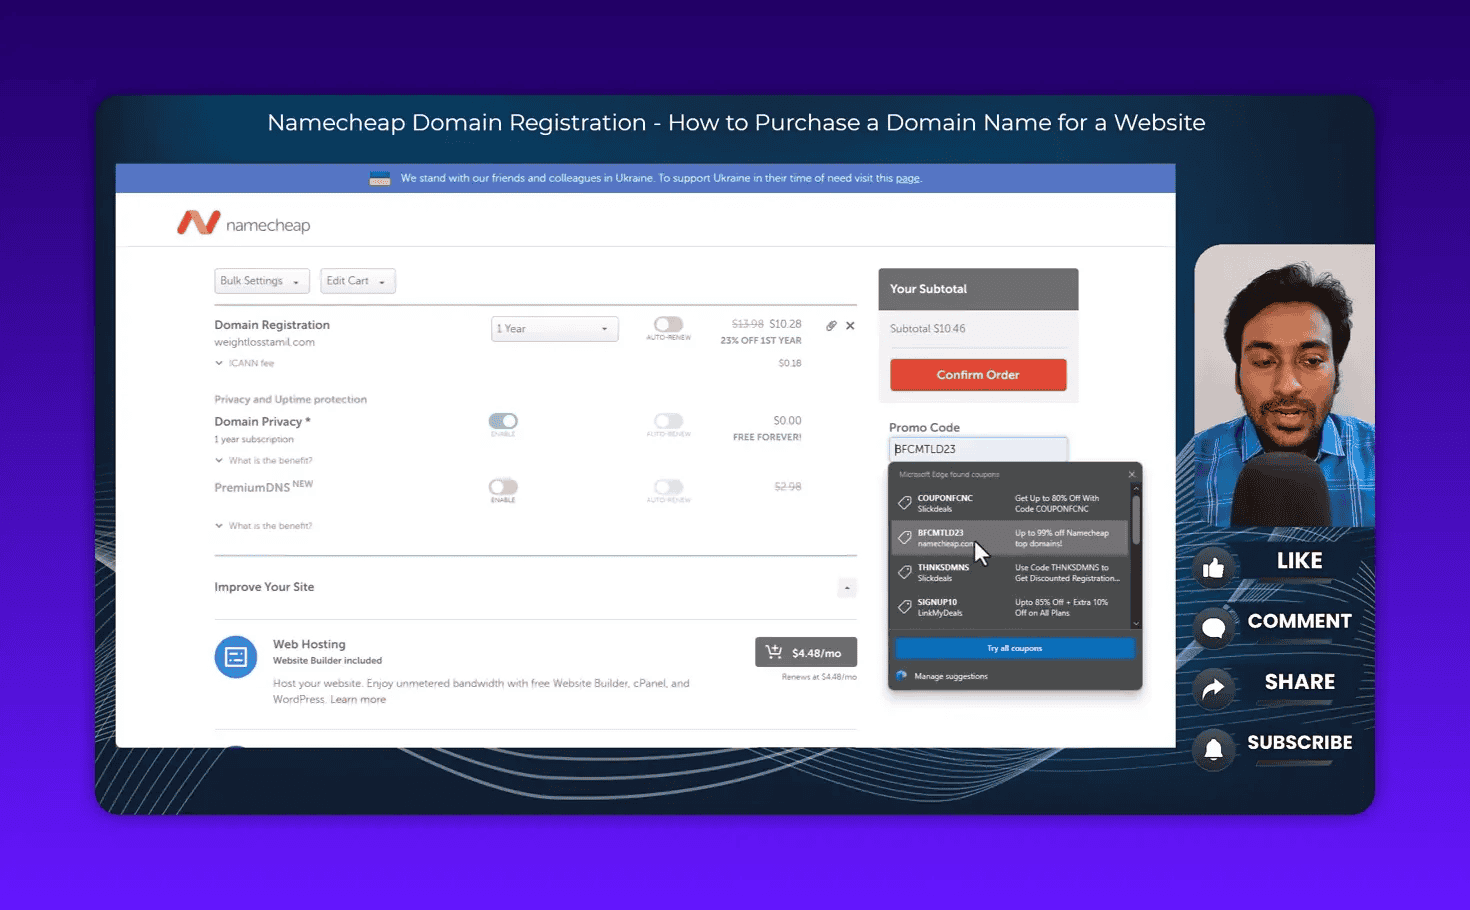Remove weightlosstamil.com using the X icon
Screen dimensions: 1470x910
[x=850, y=325]
